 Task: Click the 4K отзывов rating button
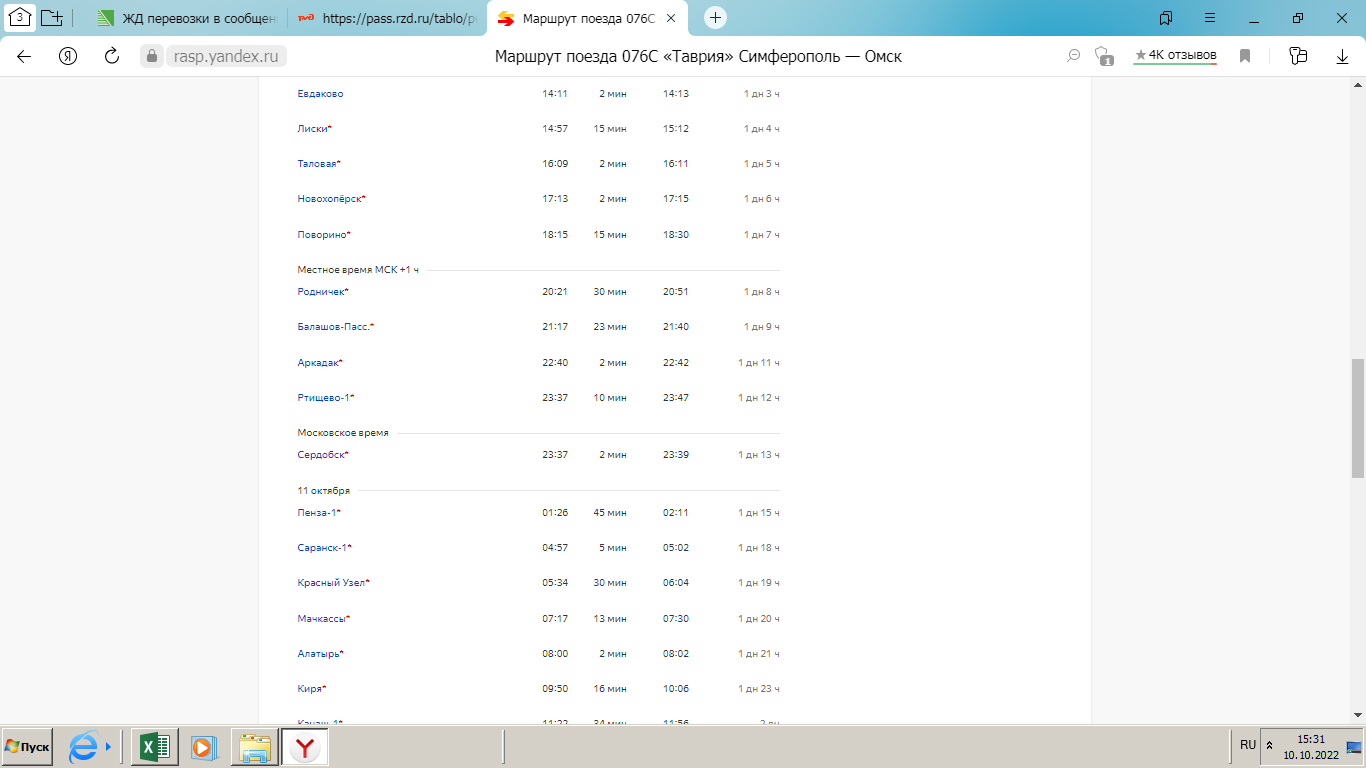coord(1175,56)
